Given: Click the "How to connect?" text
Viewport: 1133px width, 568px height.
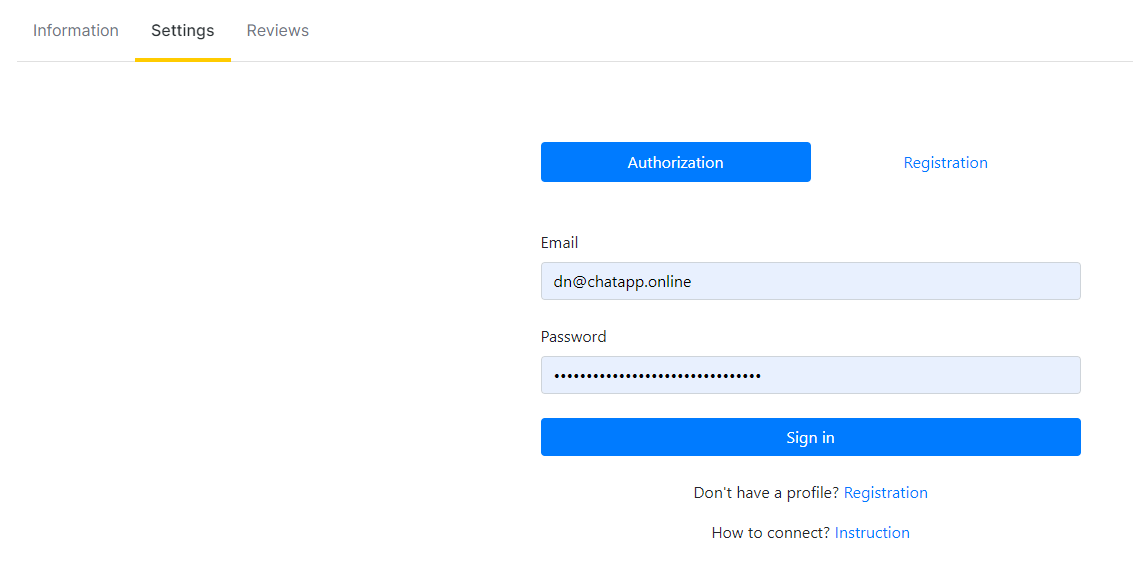Looking at the screenshot, I should click(x=771, y=533).
